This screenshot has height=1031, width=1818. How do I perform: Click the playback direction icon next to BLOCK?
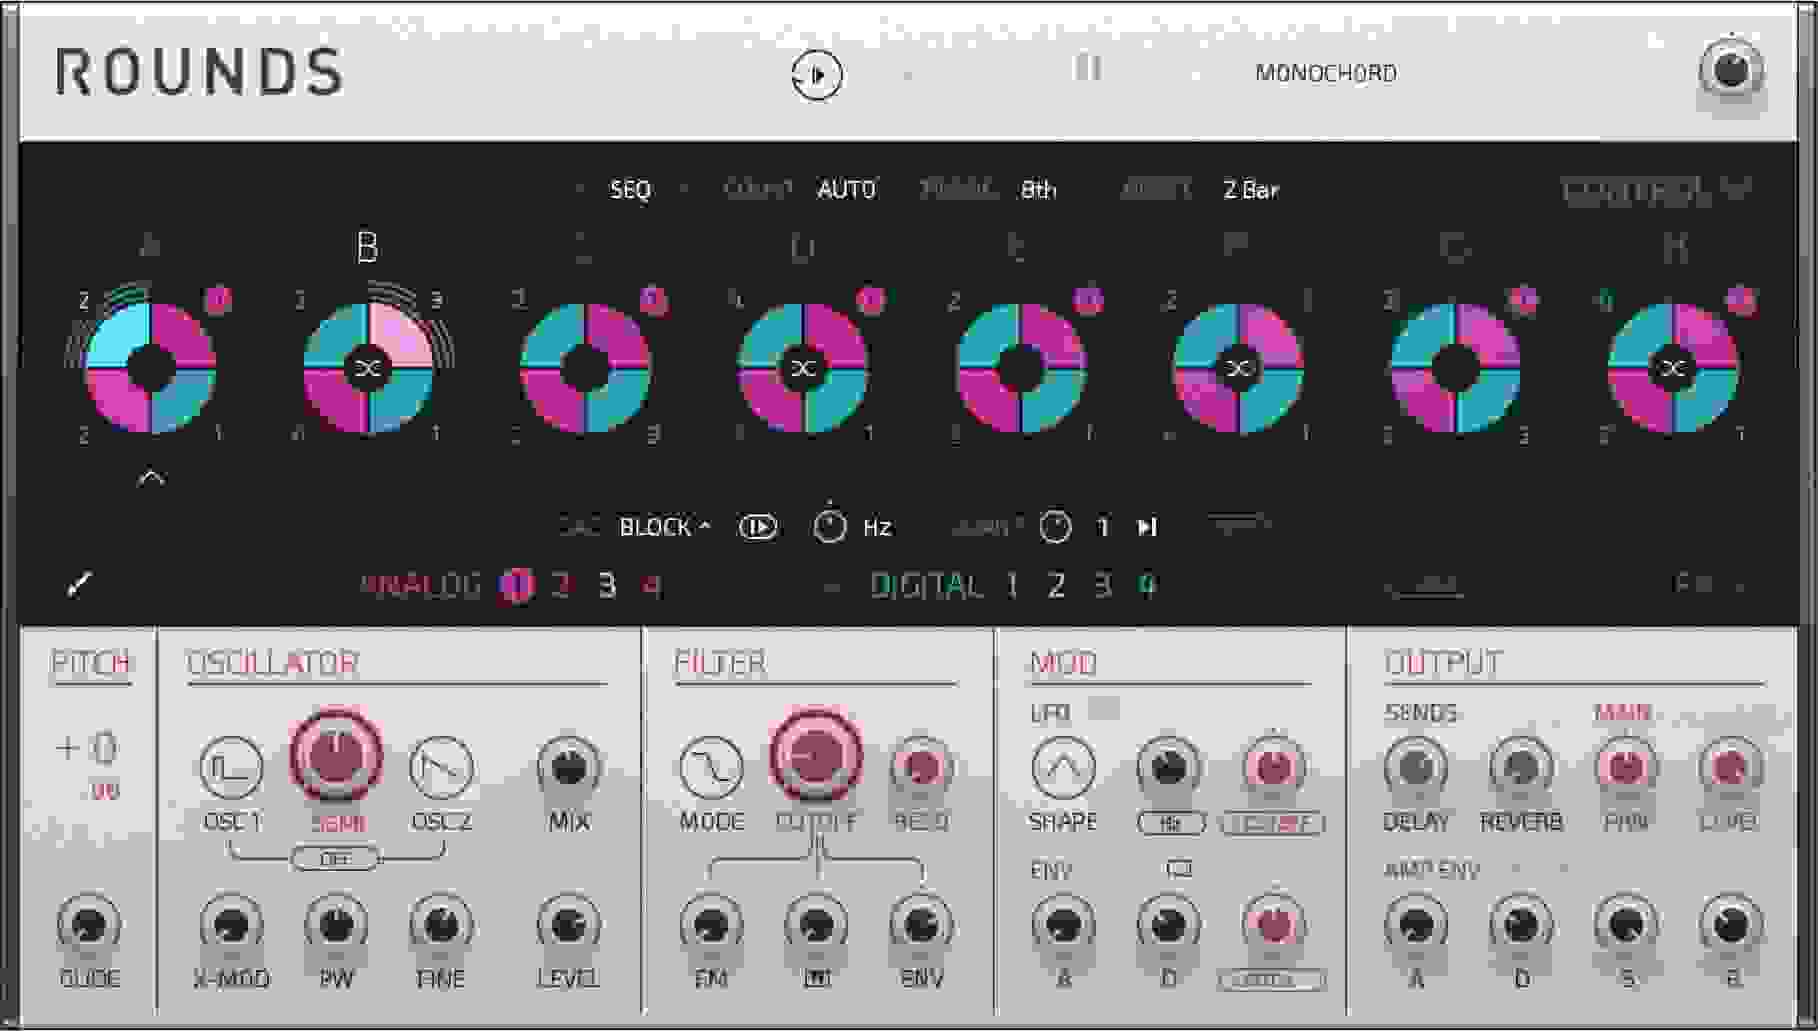(757, 527)
